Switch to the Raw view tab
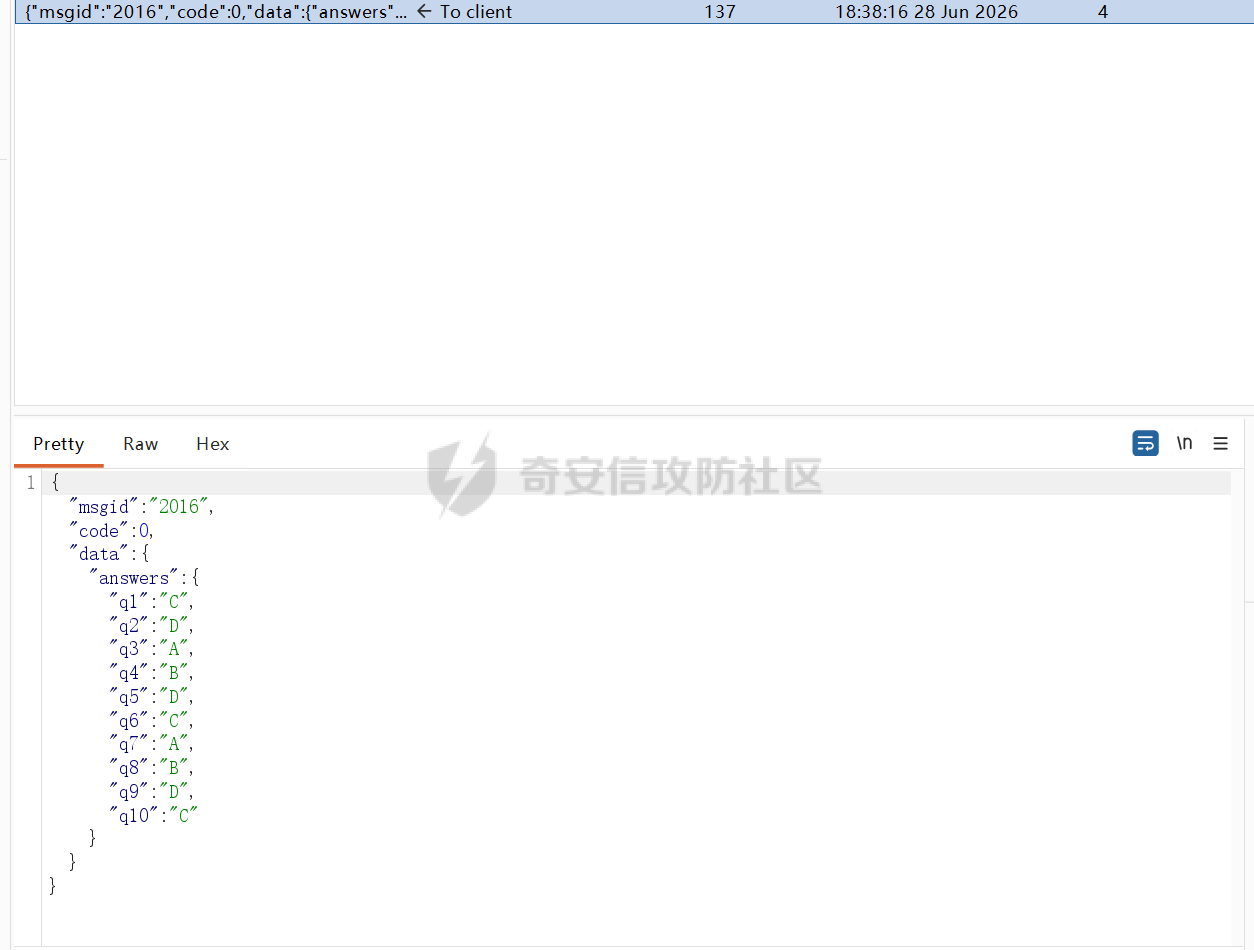Image resolution: width=1254 pixels, height=950 pixels. [141, 444]
